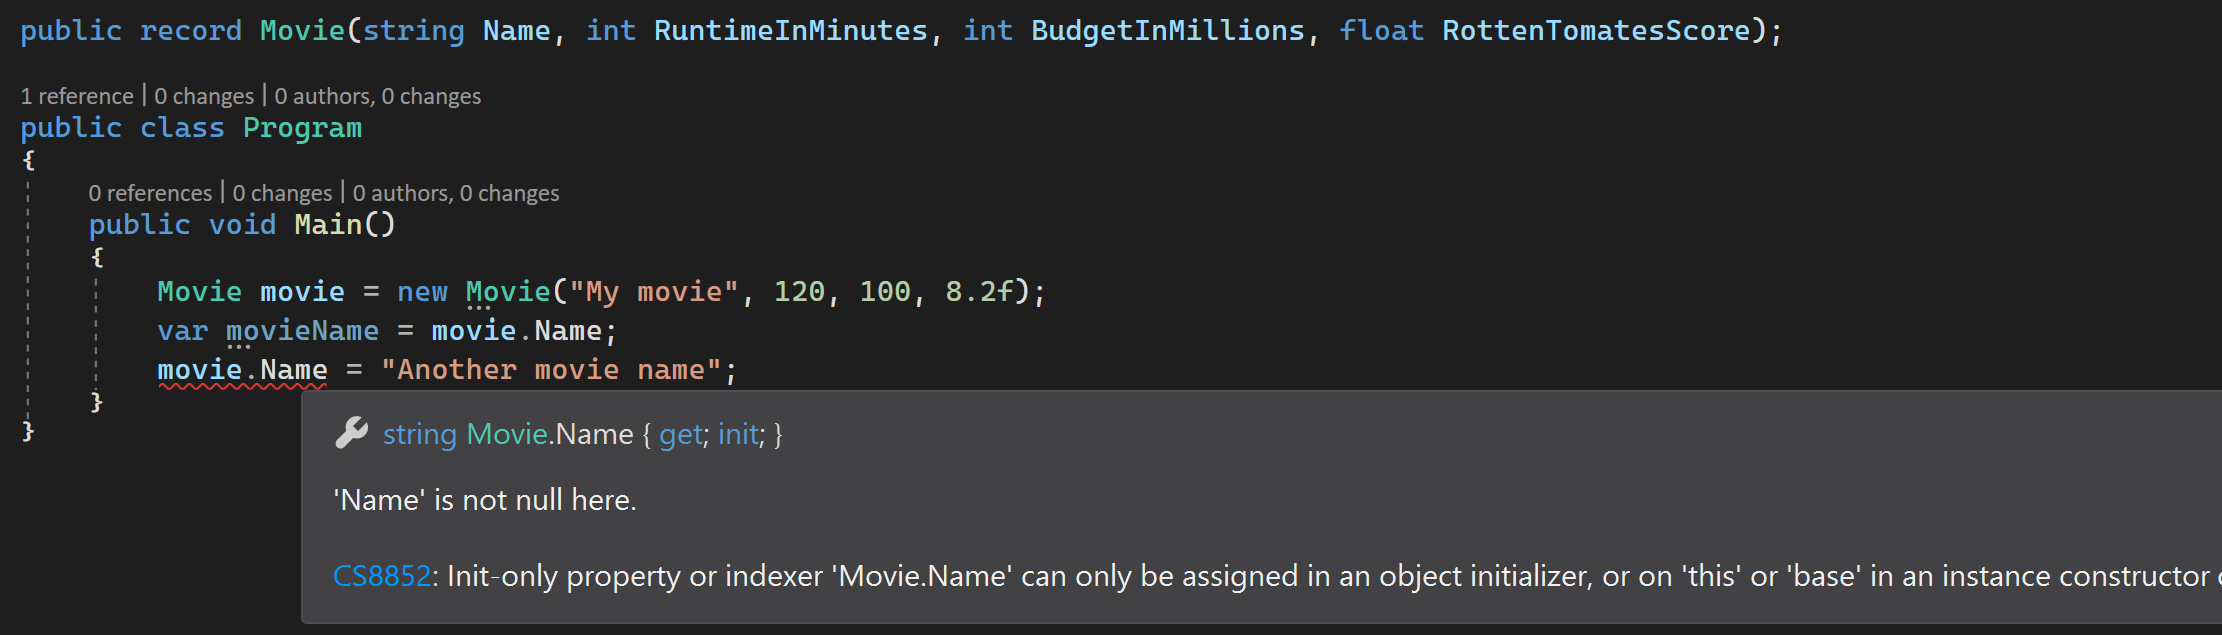This screenshot has height=635, width=2222.
Task: Click the Program class name
Action: tap(302, 127)
